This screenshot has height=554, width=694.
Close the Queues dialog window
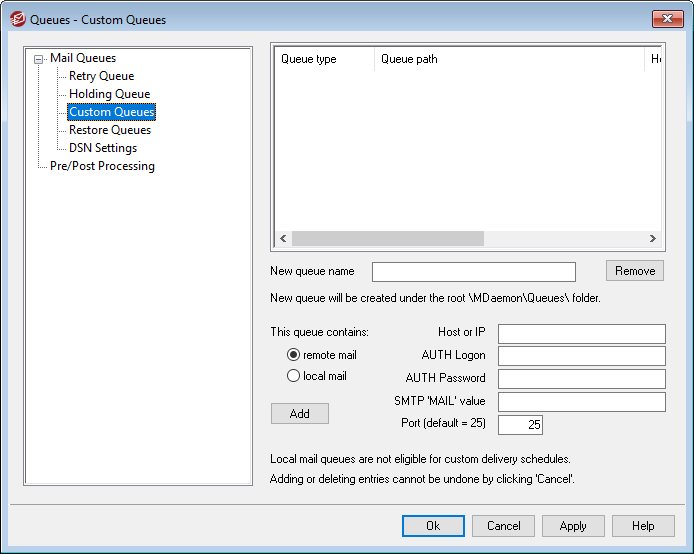(667, 19)
